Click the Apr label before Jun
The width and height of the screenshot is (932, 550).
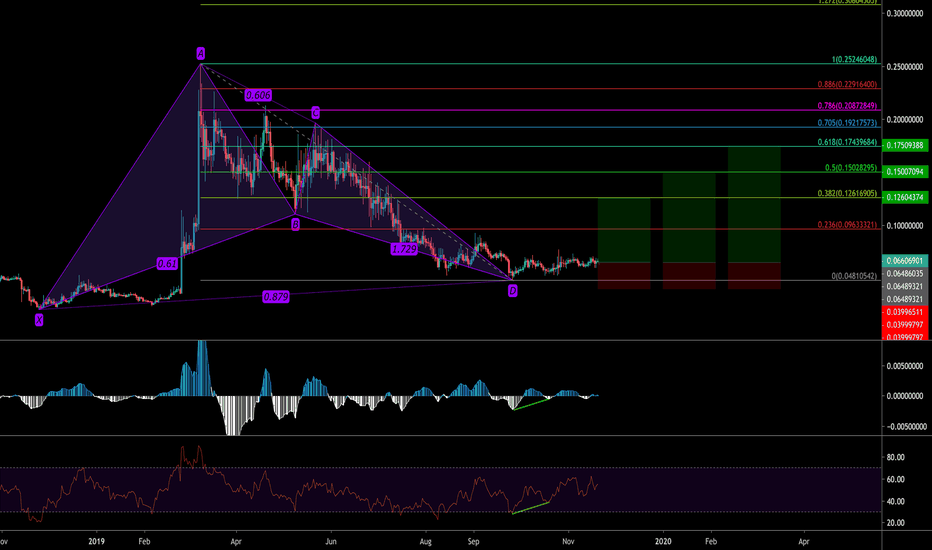click(236, 542)
